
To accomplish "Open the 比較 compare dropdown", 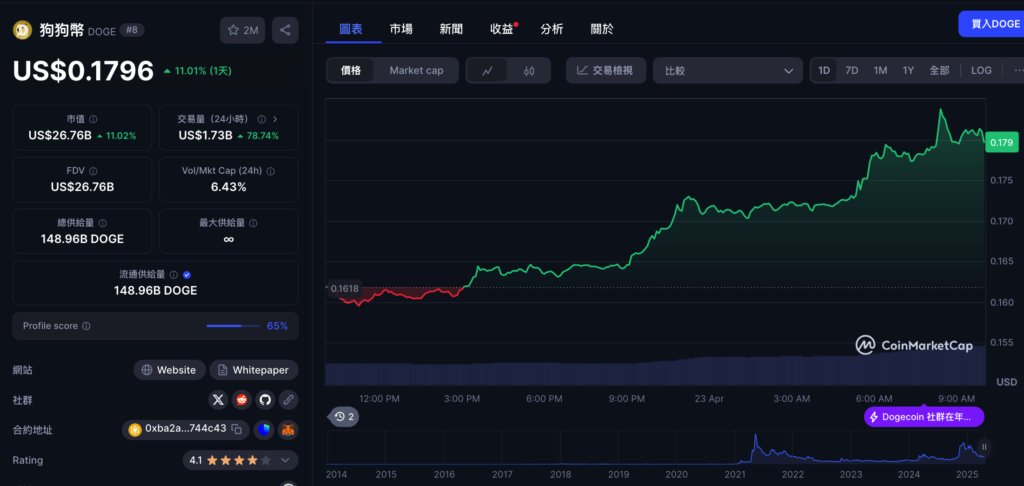I will [x=727, y=71].
